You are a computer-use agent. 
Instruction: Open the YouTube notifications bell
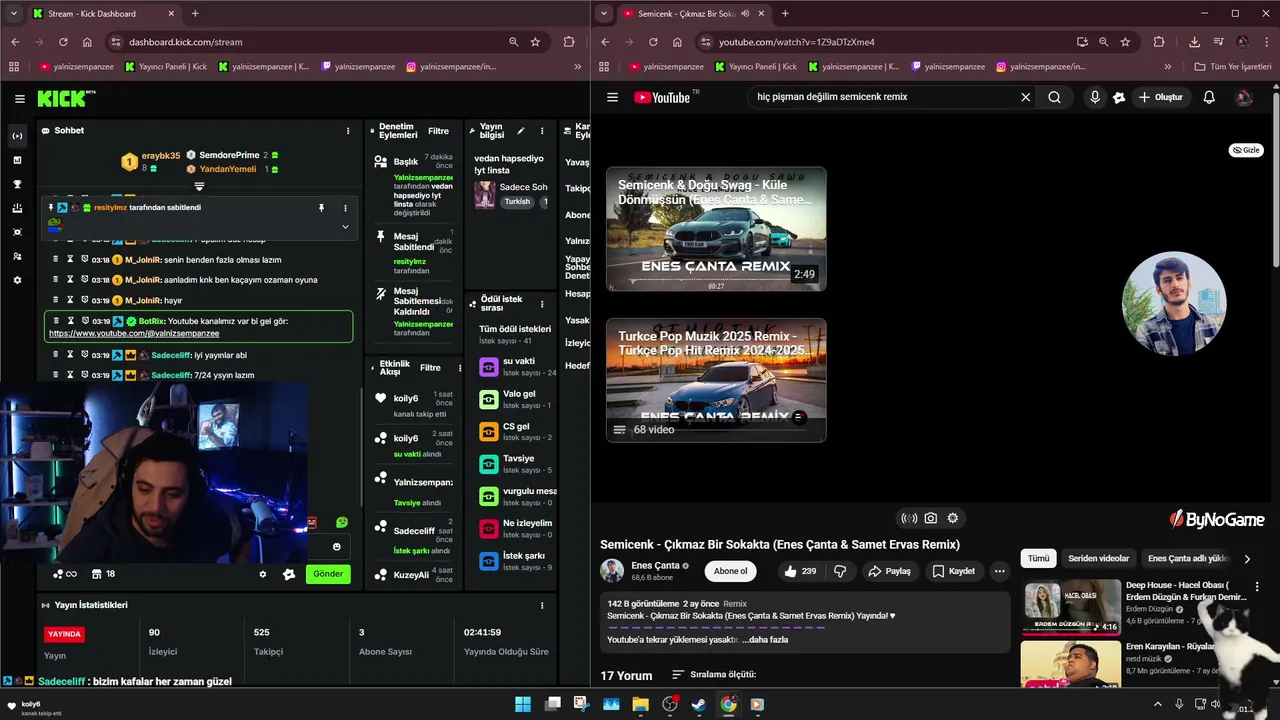[1209, 98]
